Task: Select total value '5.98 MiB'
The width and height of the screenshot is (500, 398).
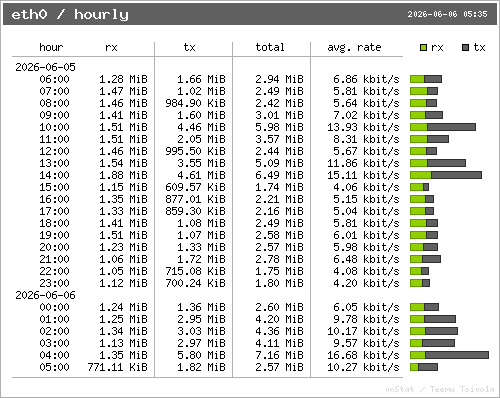Action: (x=279, y=127)
